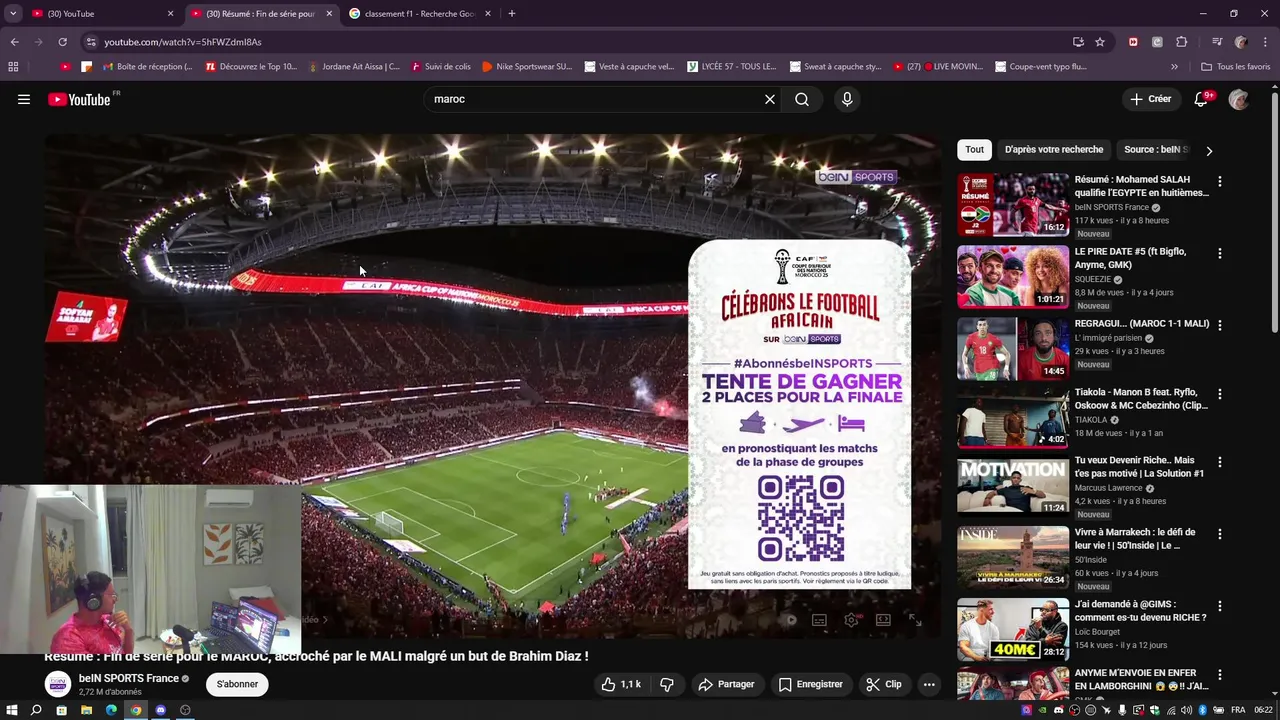Open Discord from the taskbar
Screen dimensions: 1280x720
(161, 710)
